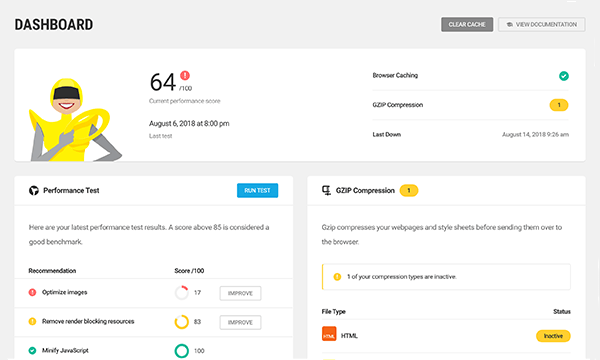
Task: Click the Clear Cache button
Action: coord(467,24)
